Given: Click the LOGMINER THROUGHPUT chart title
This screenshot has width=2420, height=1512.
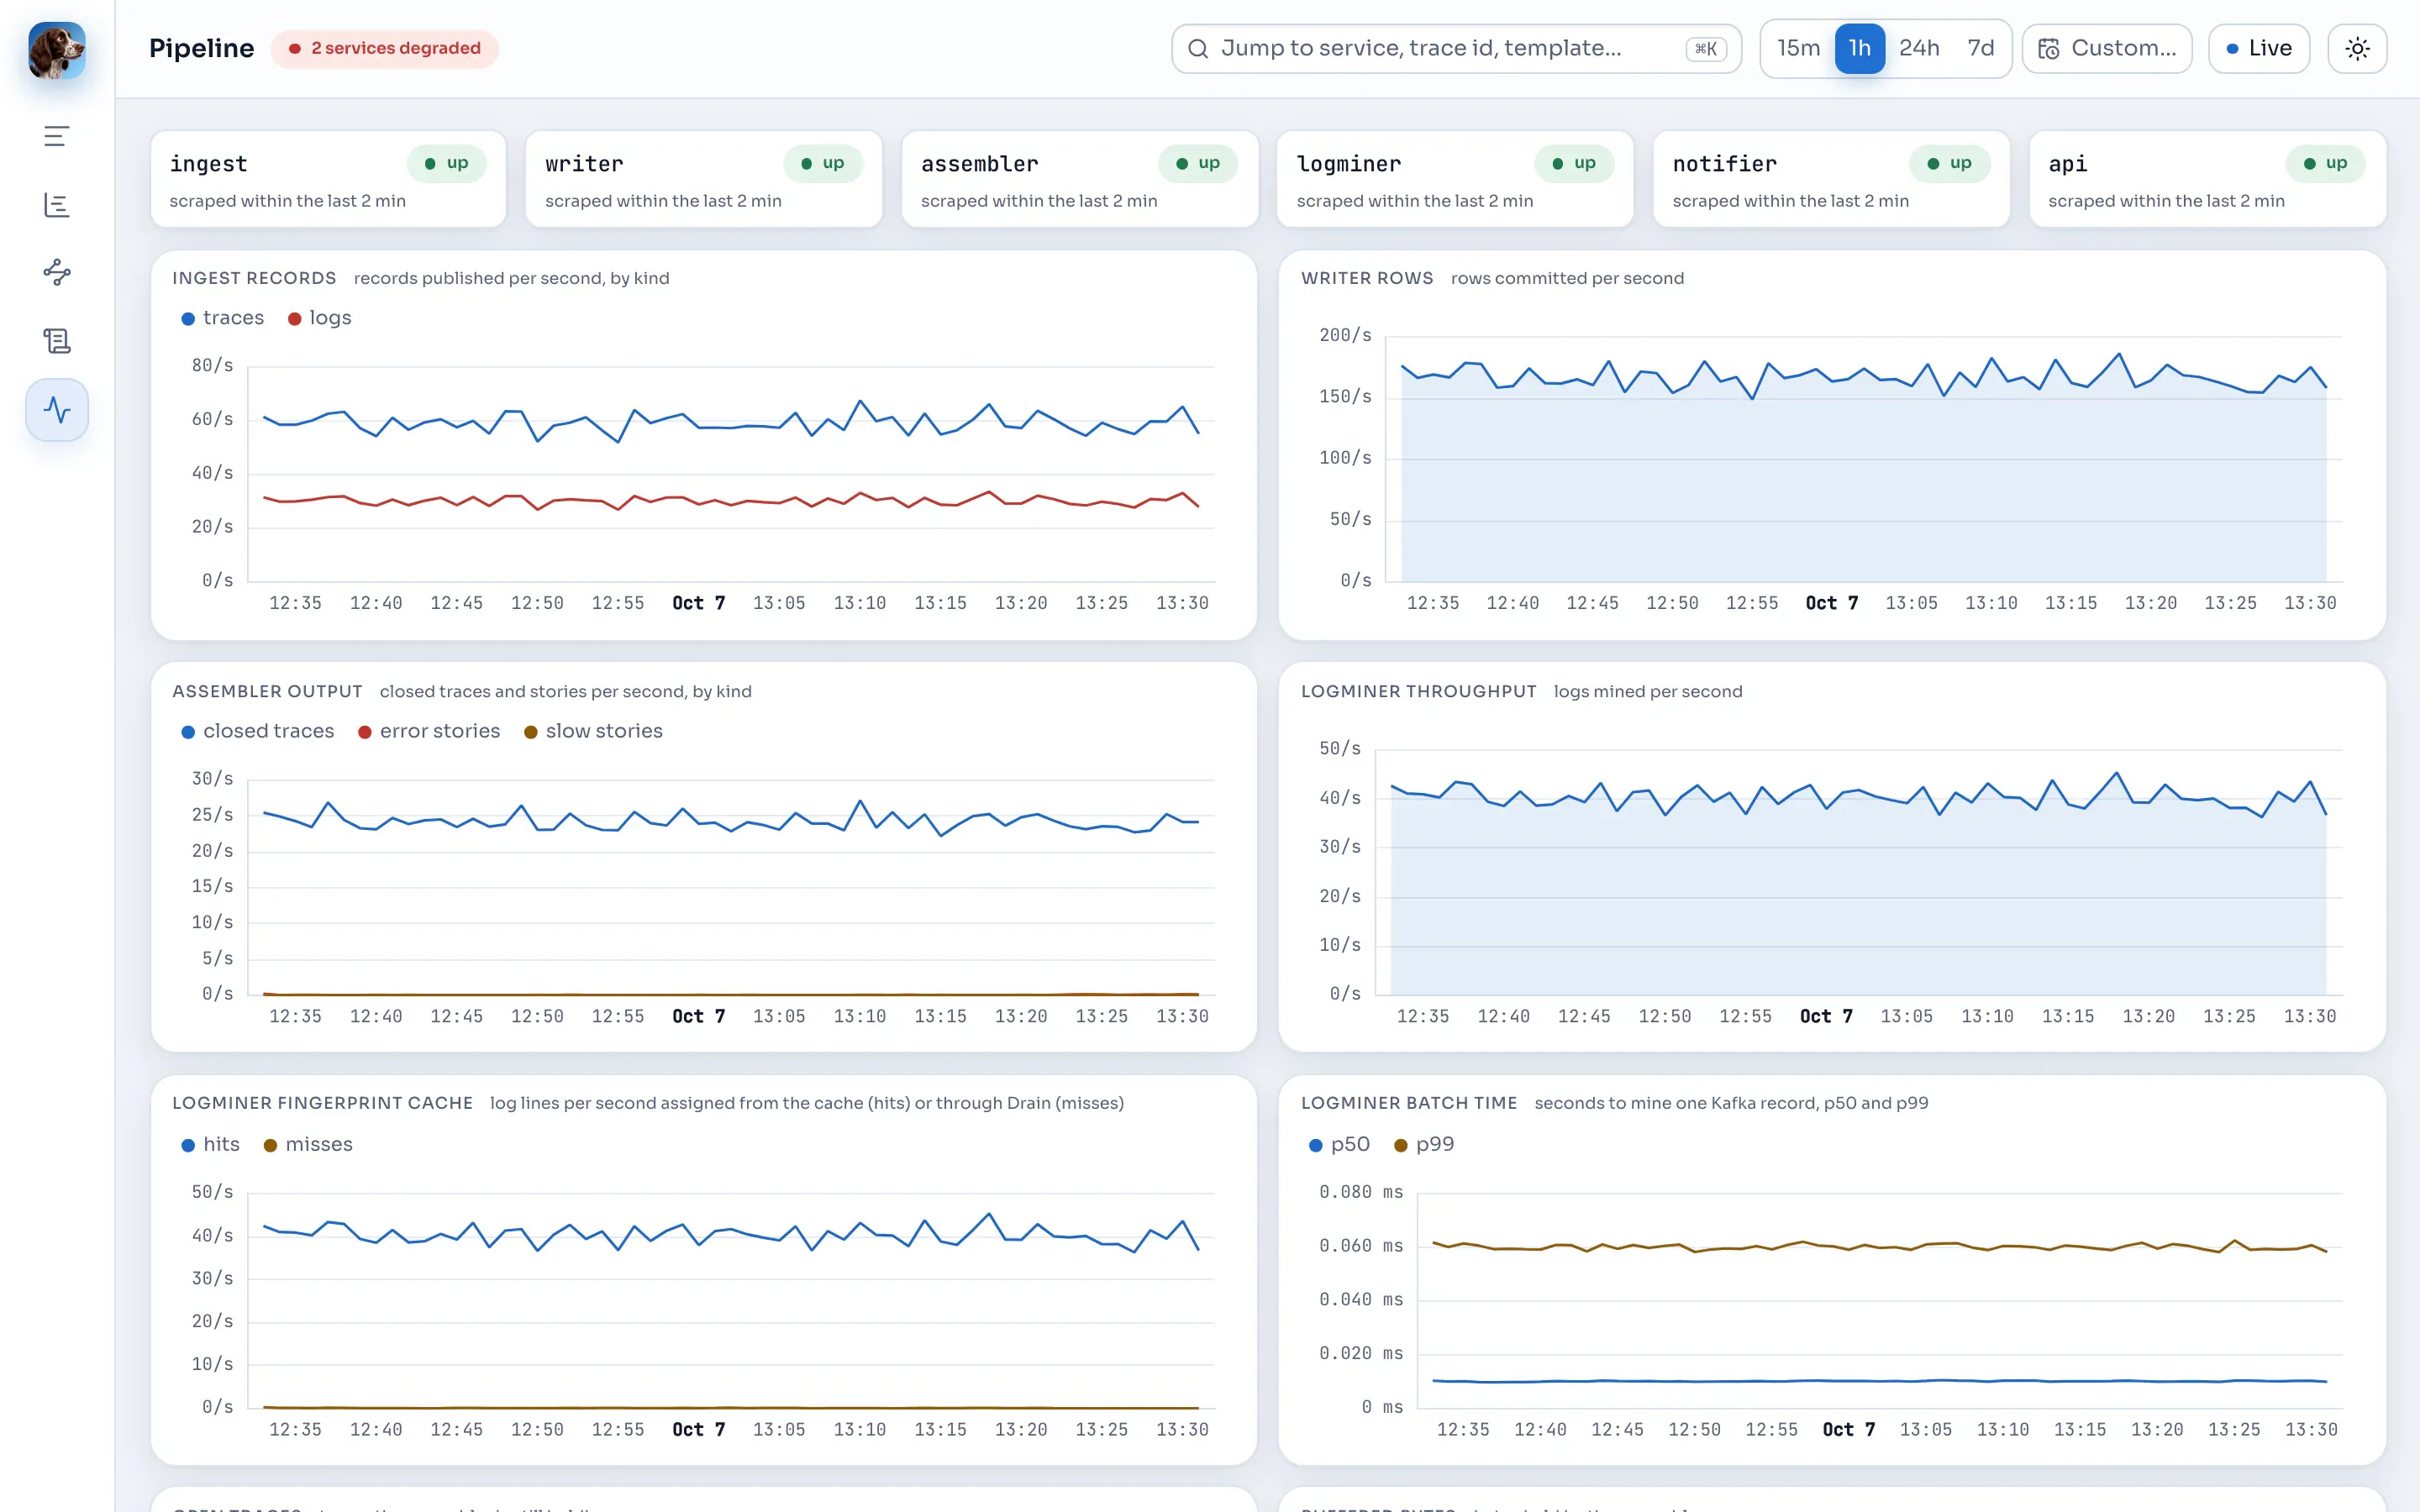Looking at the screenshot, I should tap(1418, 692).
